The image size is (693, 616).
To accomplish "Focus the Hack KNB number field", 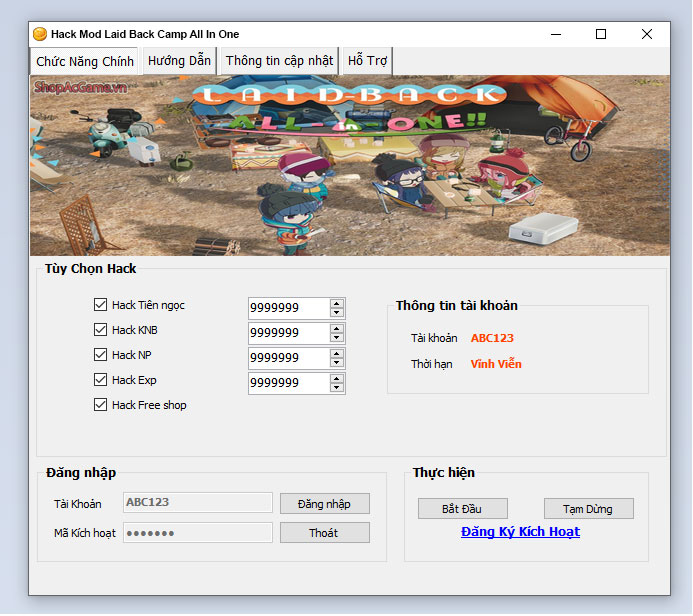I will [289, 333].
